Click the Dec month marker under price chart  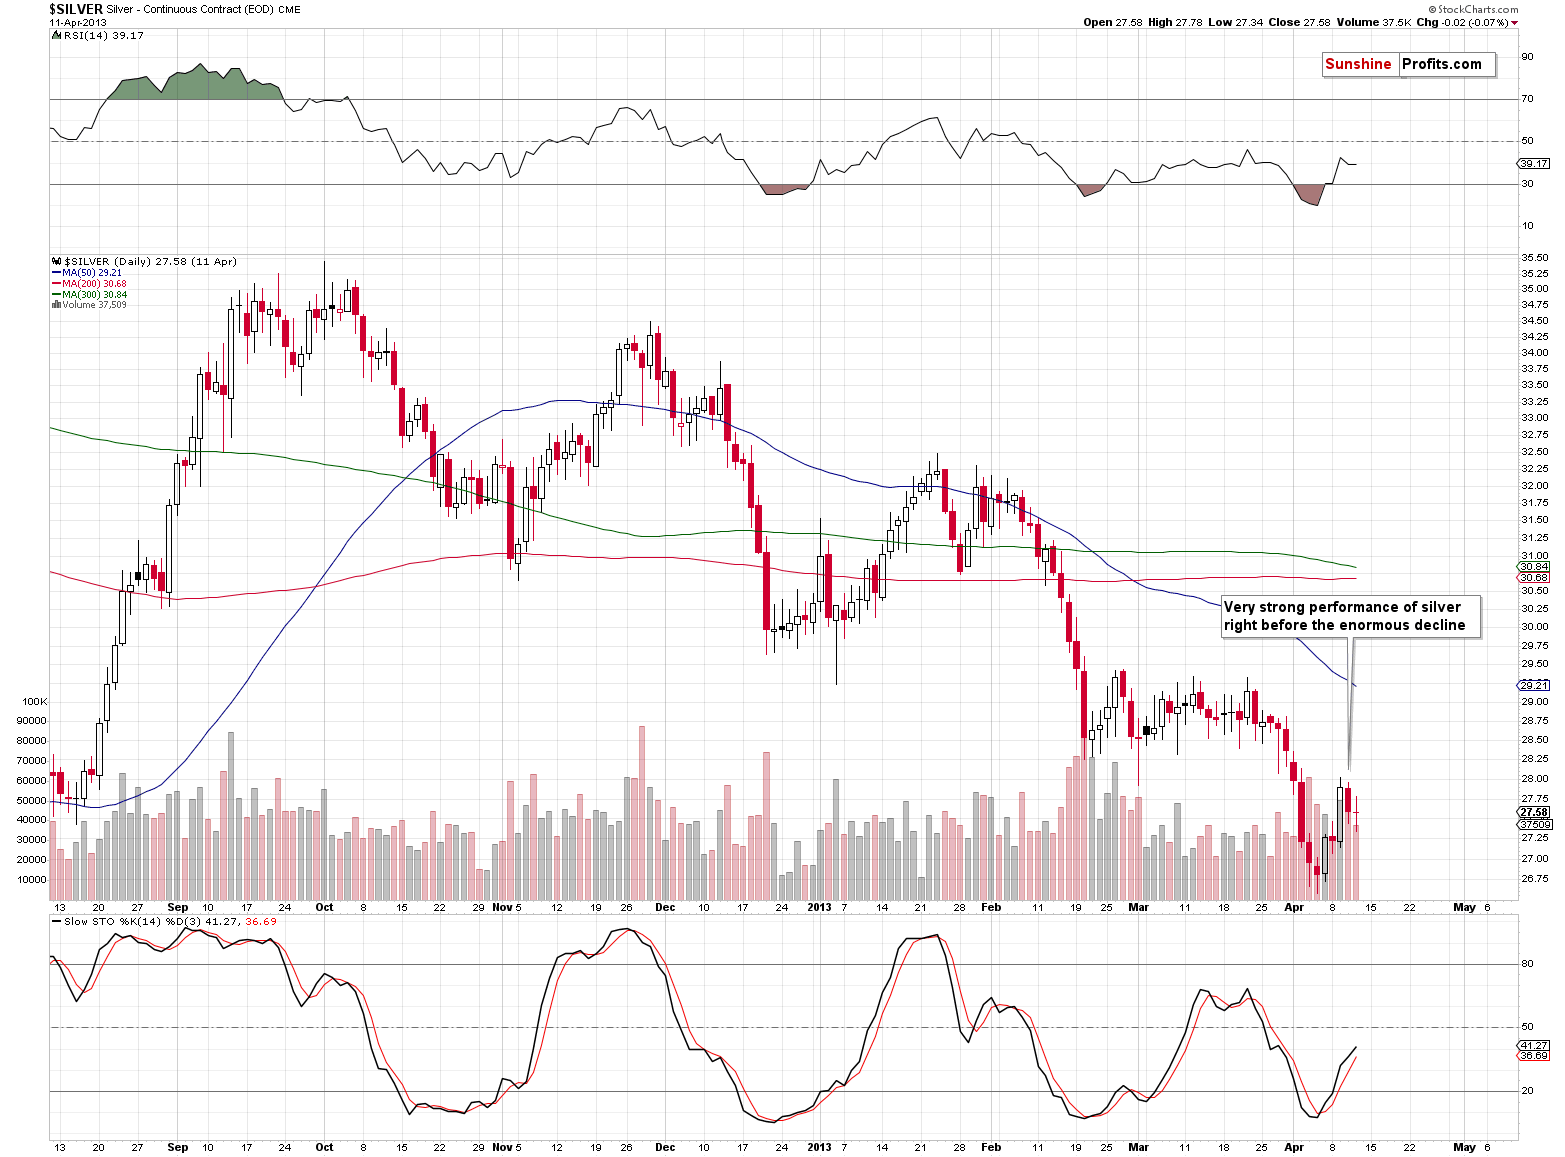[665, 908]
